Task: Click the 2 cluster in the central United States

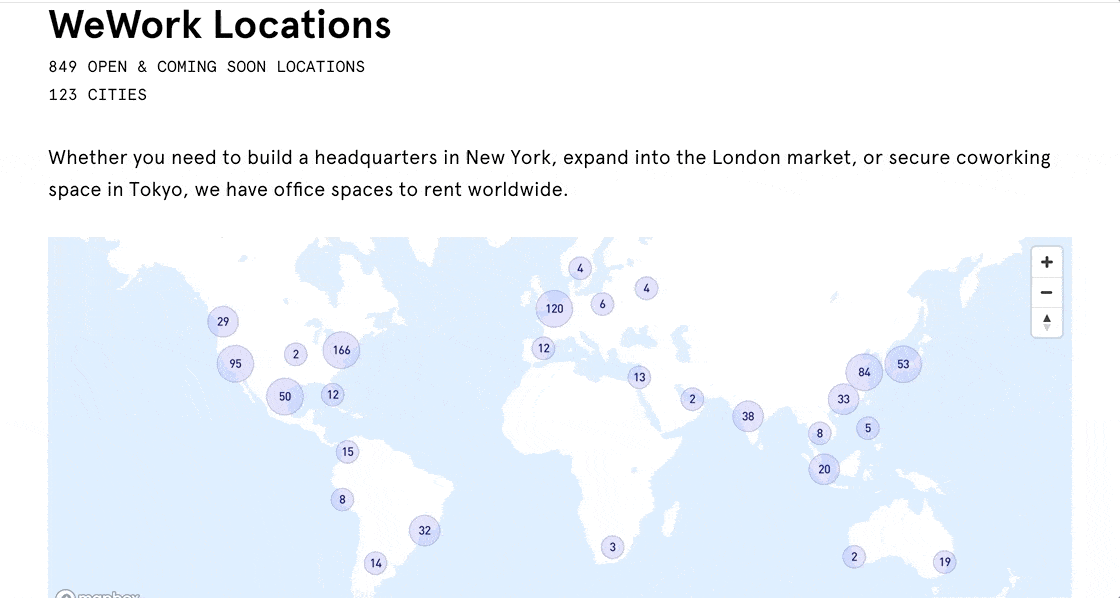Action: tap(296, 354)
